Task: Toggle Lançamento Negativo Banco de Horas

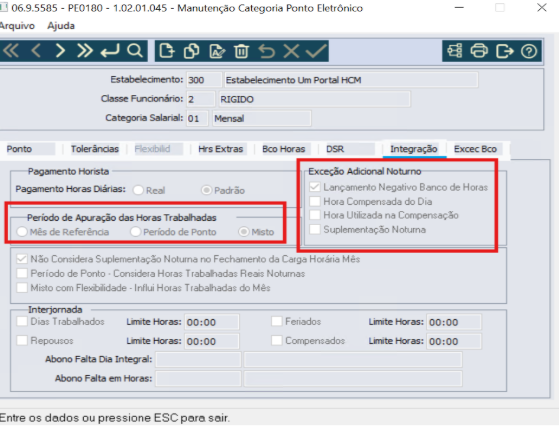Action: tap(315, 187)
